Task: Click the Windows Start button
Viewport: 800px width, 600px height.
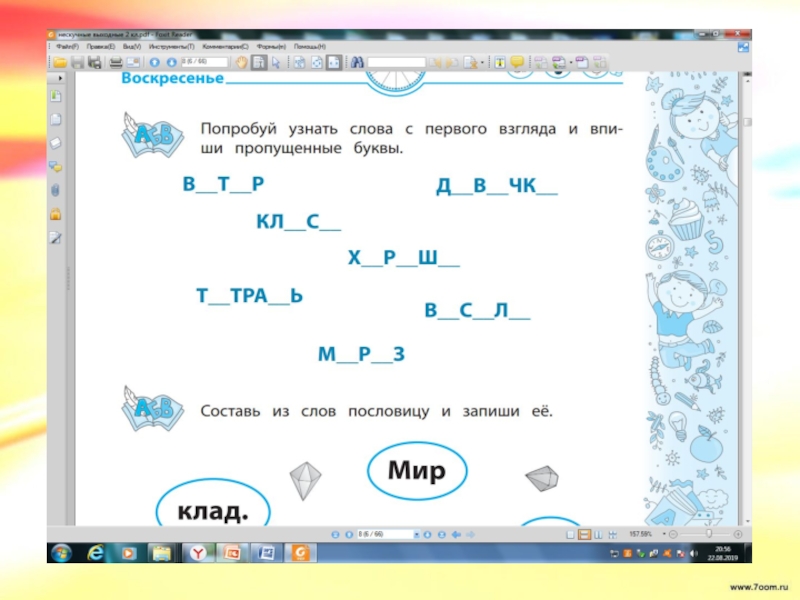Action: [61, 553]
